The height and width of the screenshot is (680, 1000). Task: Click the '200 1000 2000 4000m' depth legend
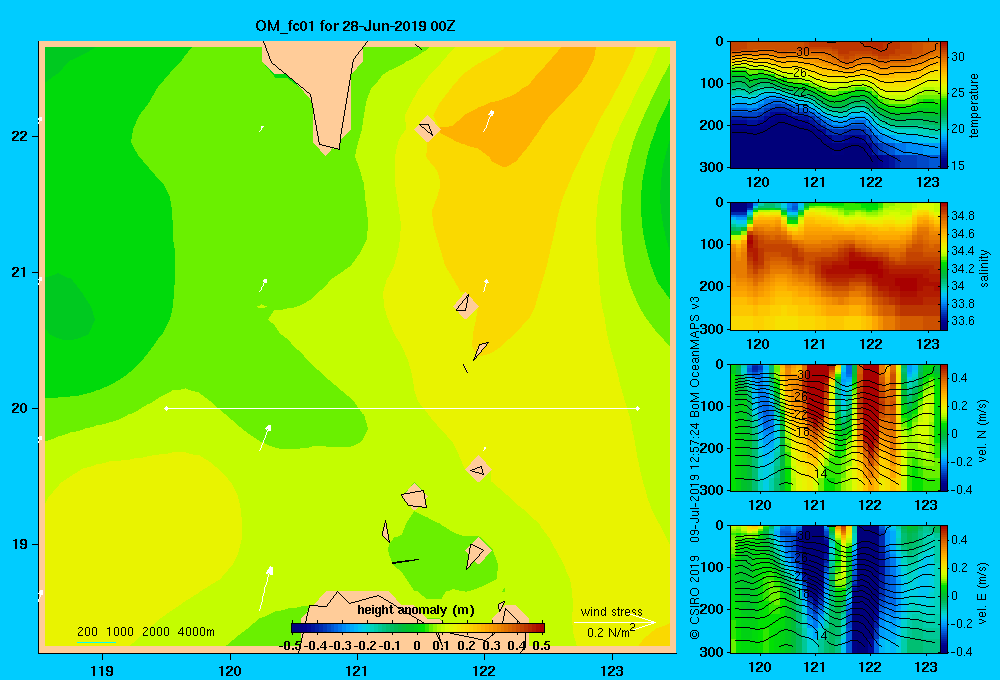coord(146,632)
